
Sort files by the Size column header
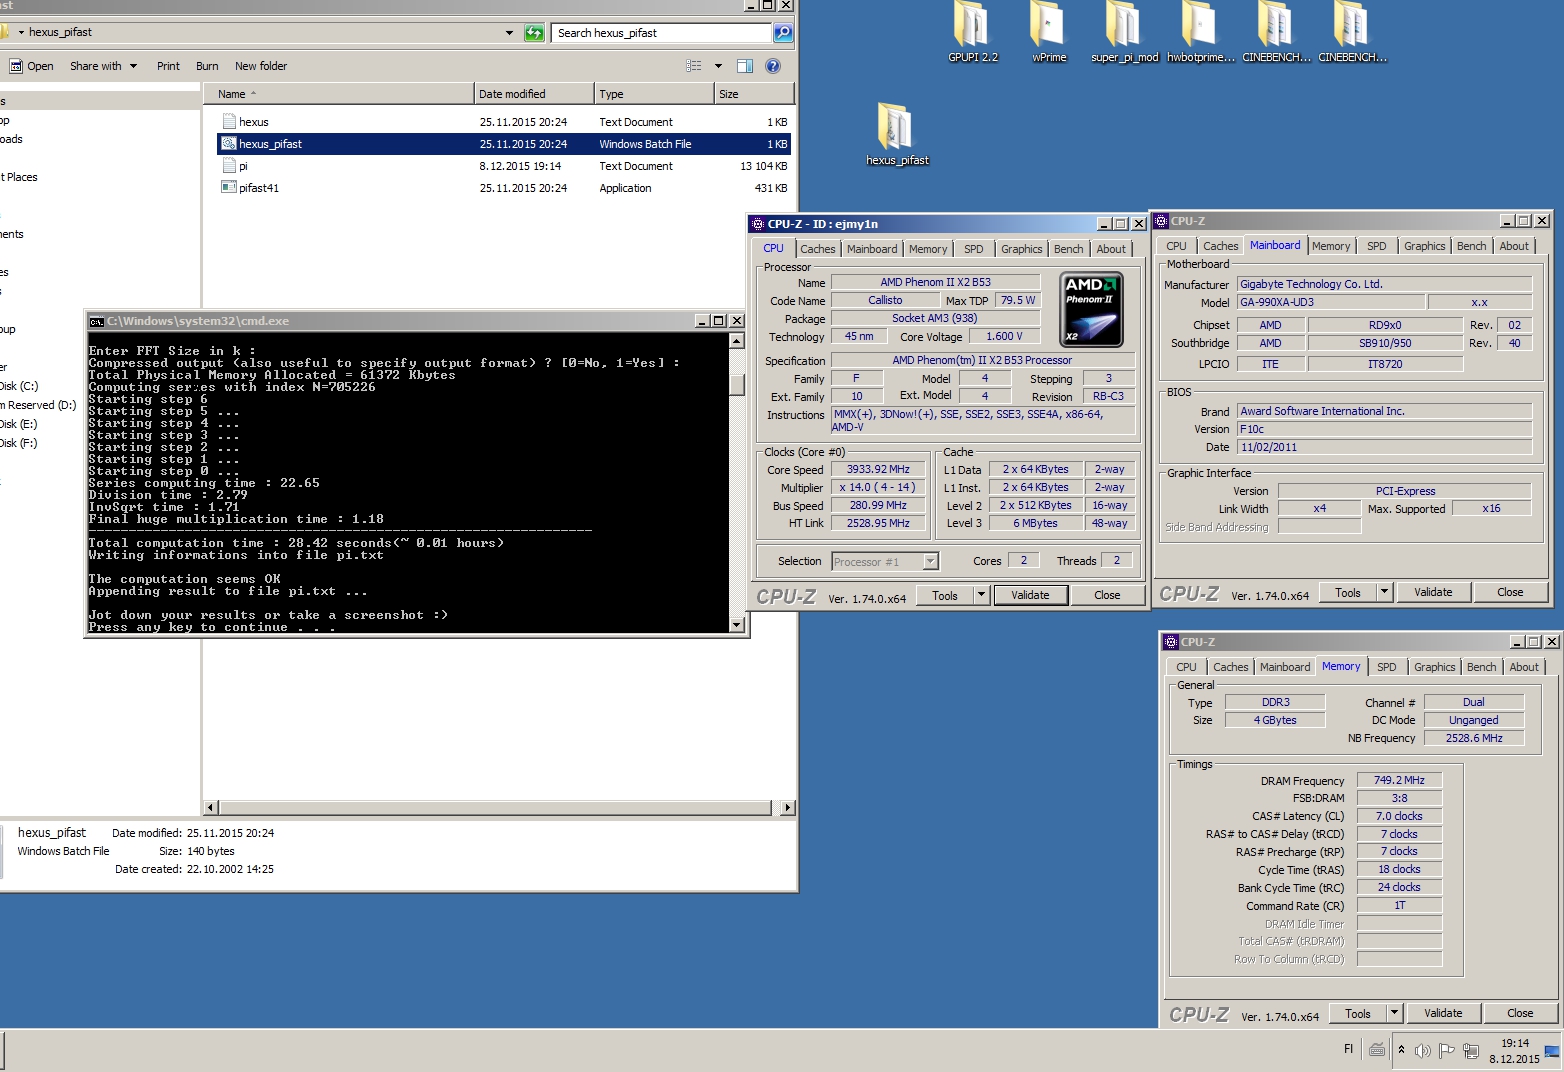[x=754, y=94]
